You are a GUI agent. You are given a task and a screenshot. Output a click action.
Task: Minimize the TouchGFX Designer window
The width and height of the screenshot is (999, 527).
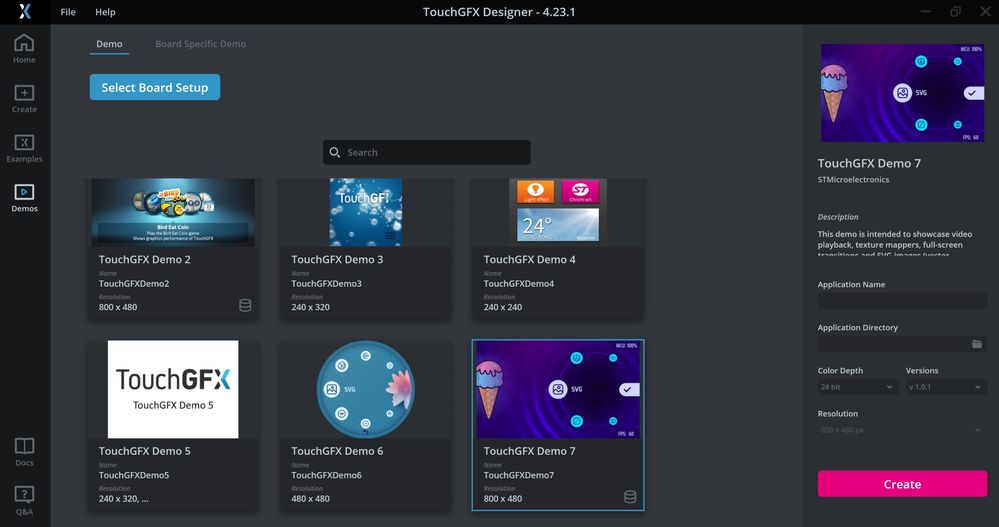pos(925,11)
